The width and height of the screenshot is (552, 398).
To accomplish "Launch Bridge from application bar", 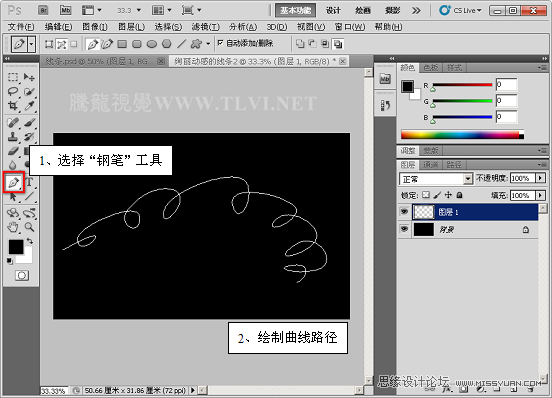I will (43, 11).
